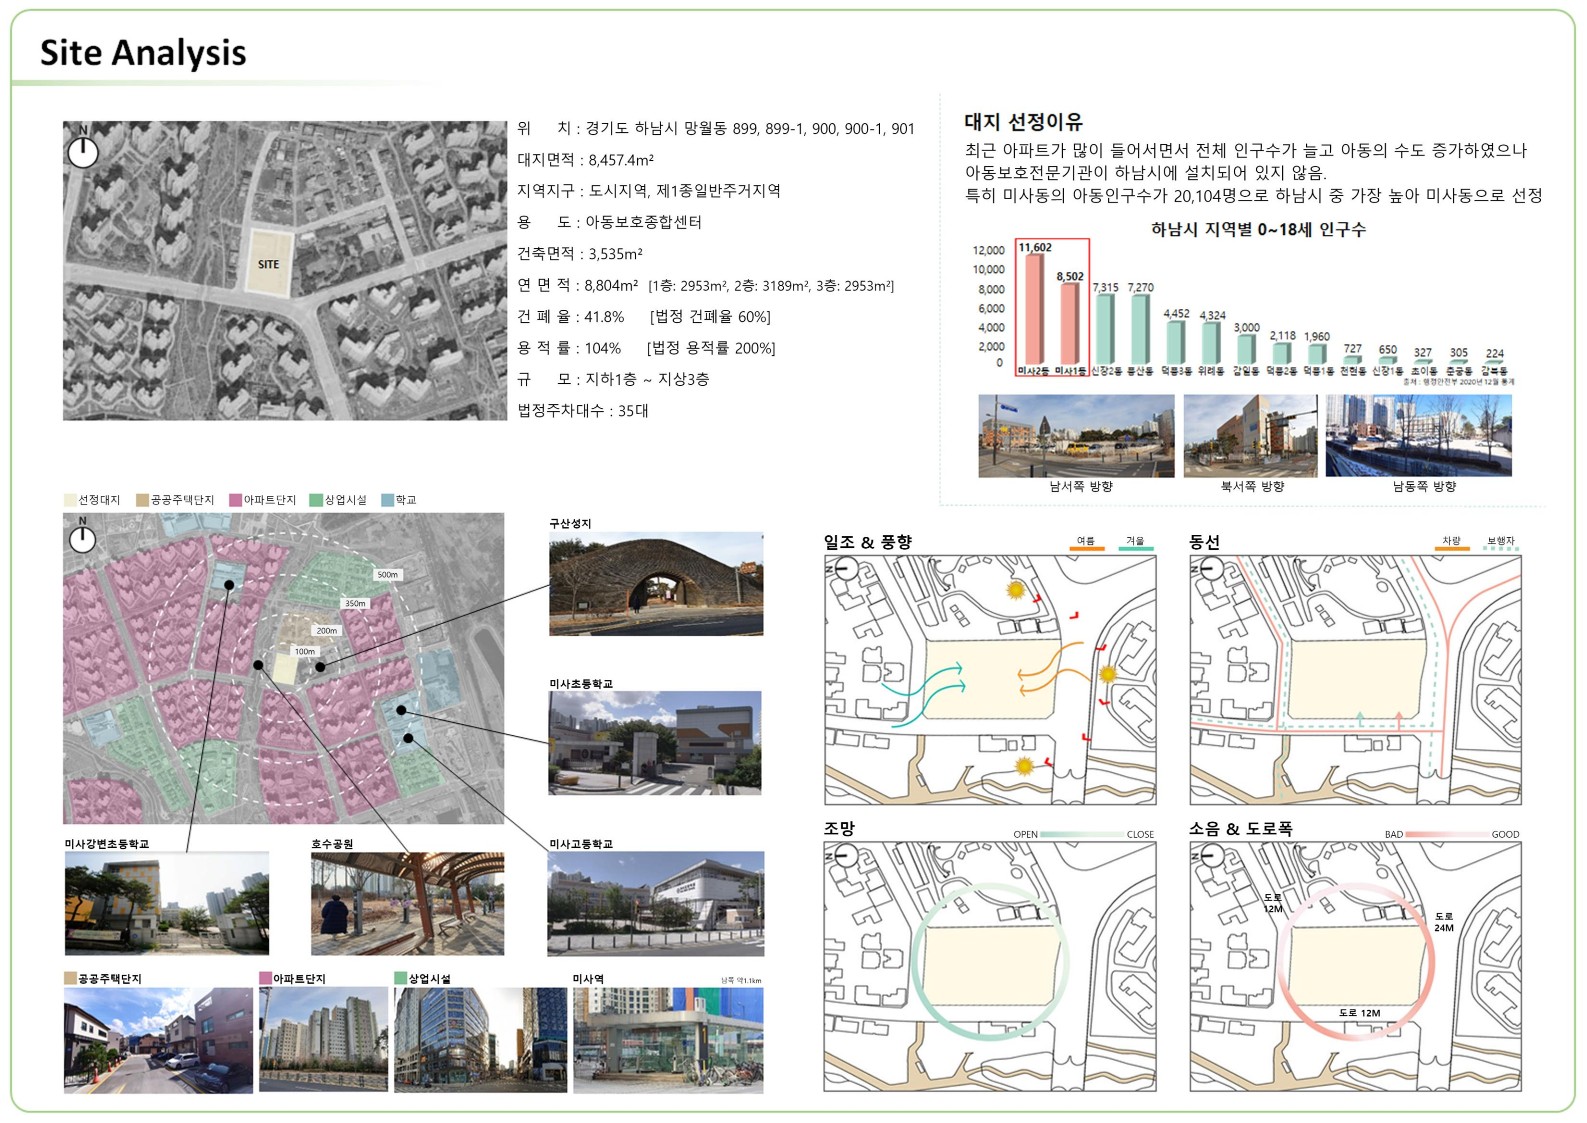
Task: Select the pink 아파트단지 swatch in the map legend
Action: tap(235, 500)
